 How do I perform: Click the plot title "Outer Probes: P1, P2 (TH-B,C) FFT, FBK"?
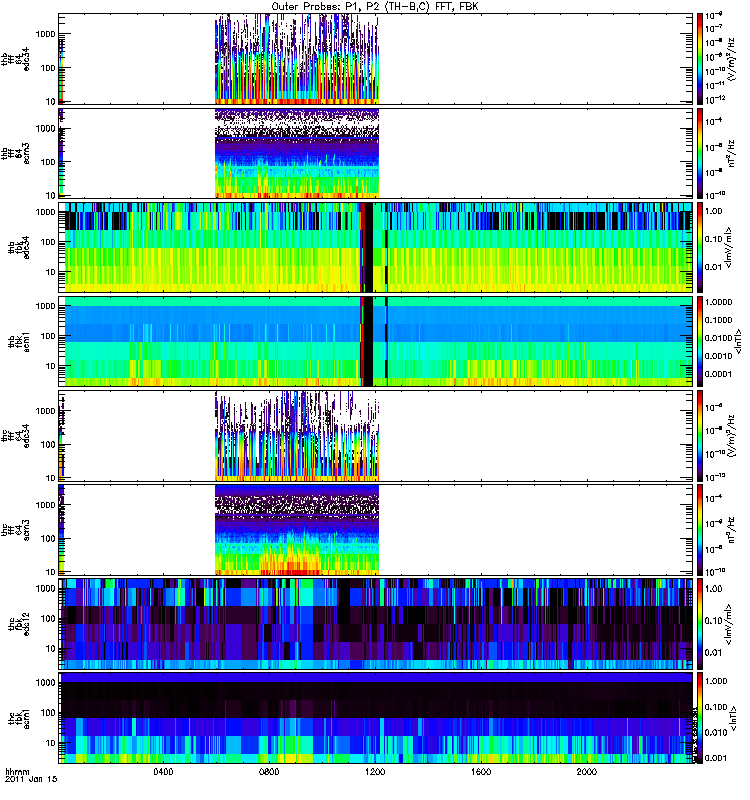[x=375, y=7]
